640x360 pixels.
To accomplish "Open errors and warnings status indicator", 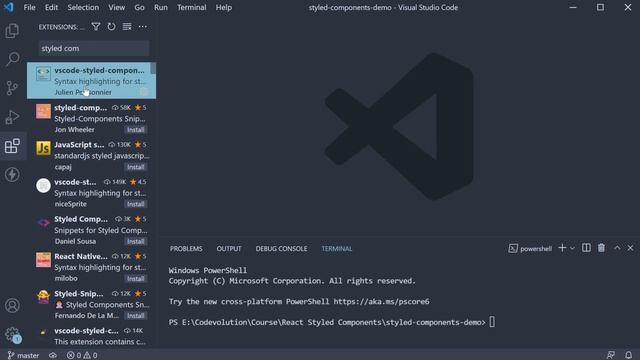I will click(x=82, y=355).
